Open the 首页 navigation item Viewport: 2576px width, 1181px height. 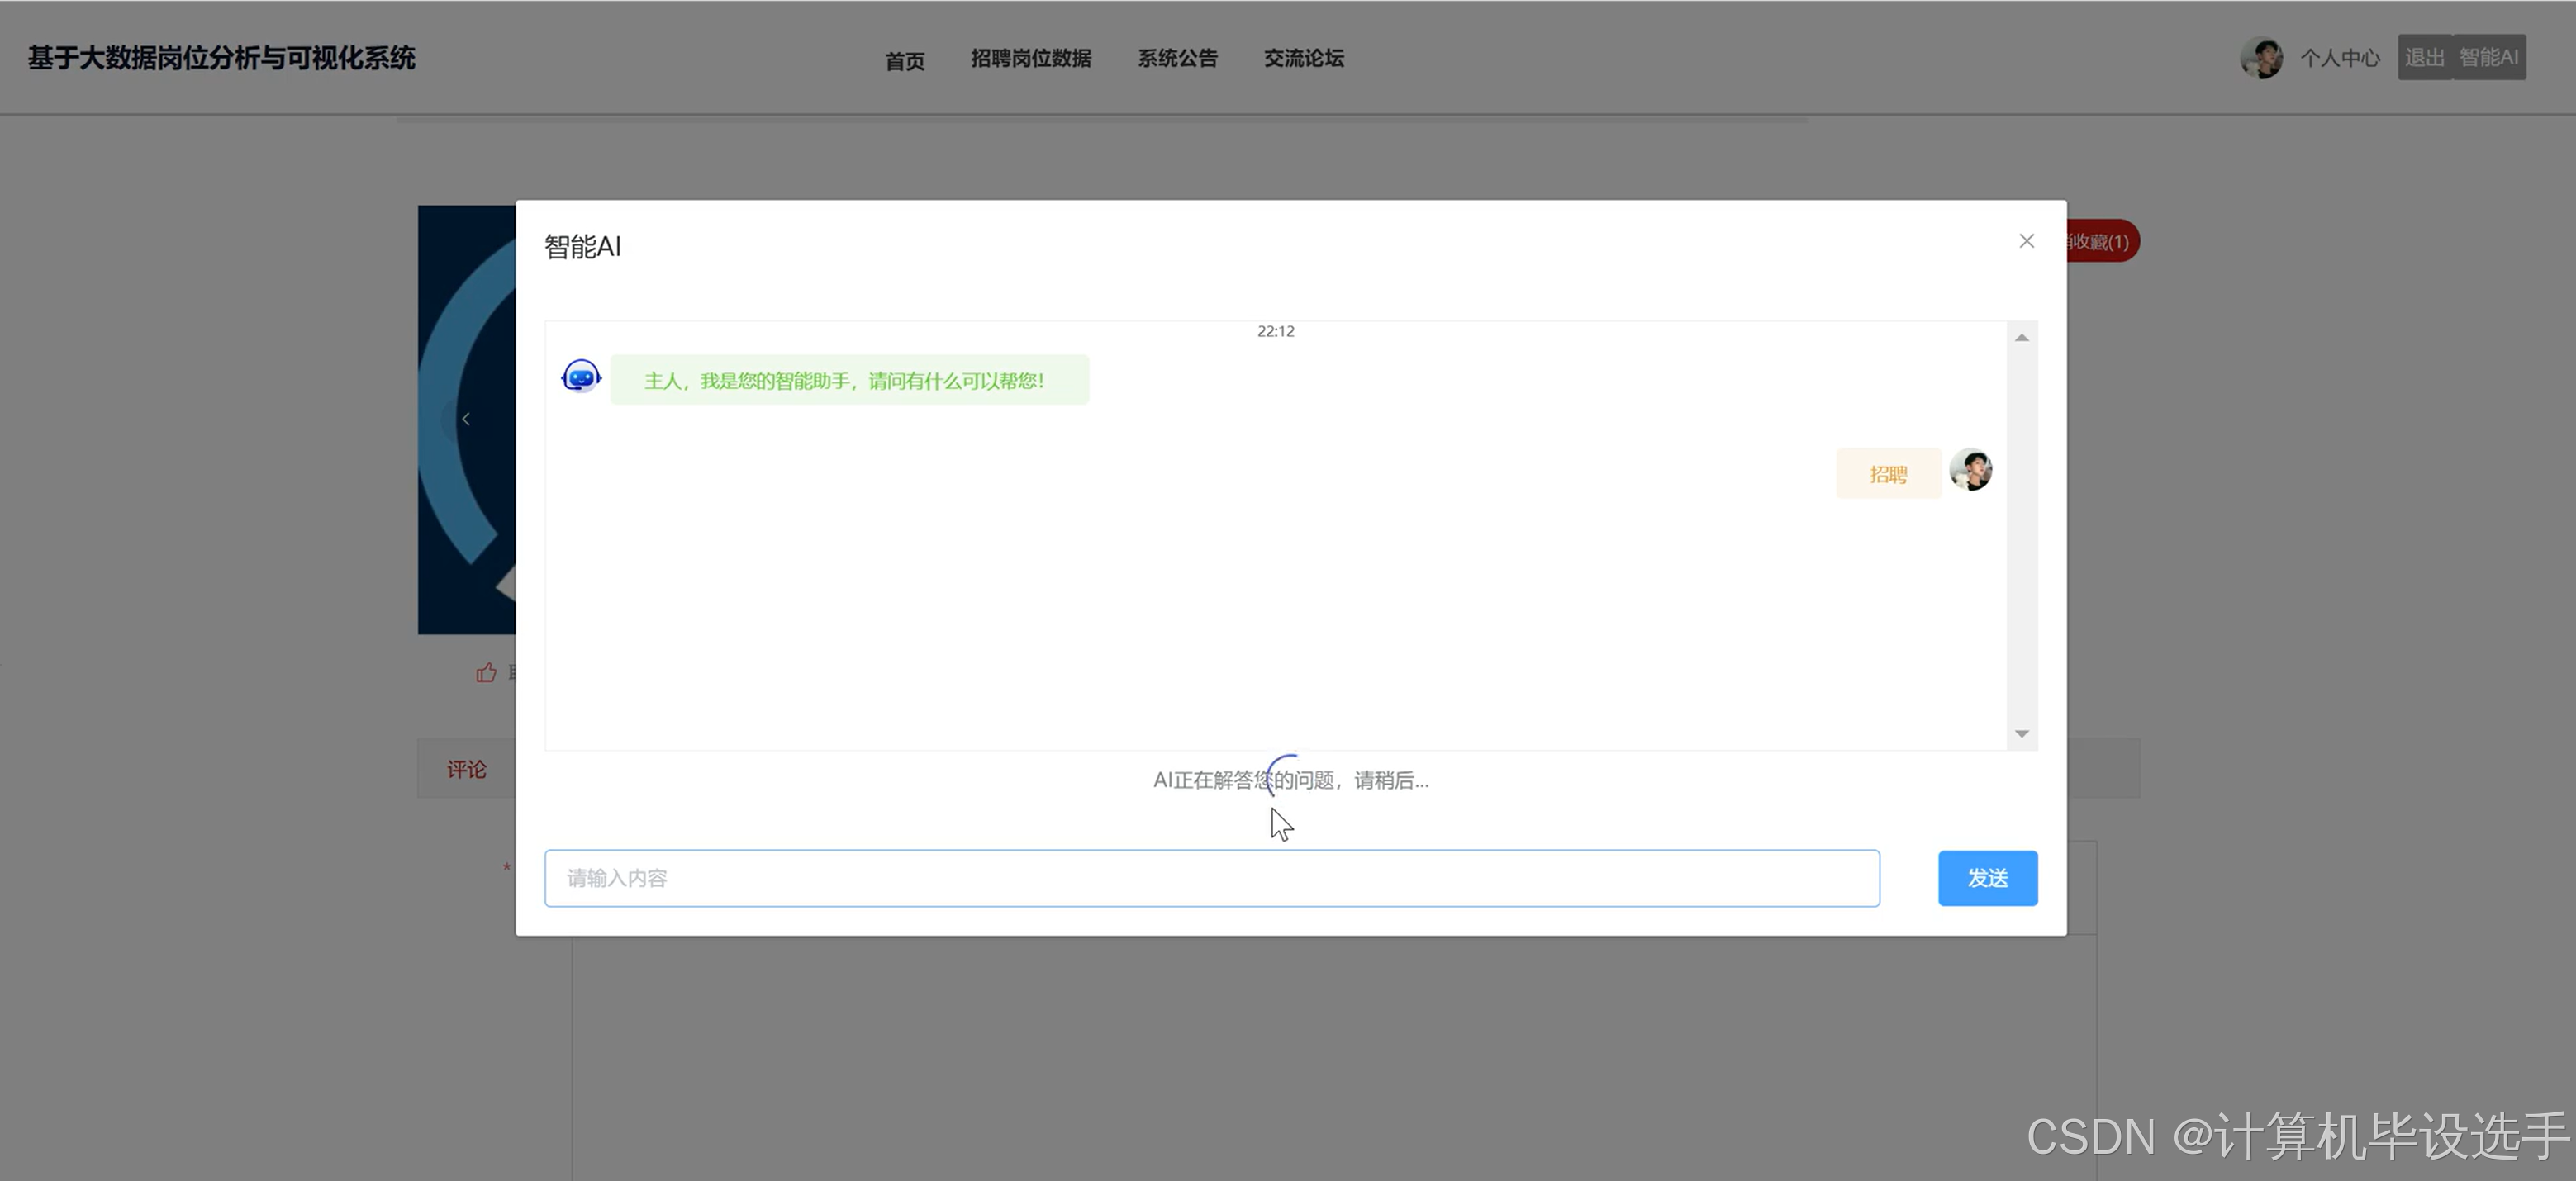(x=904, y=60)
